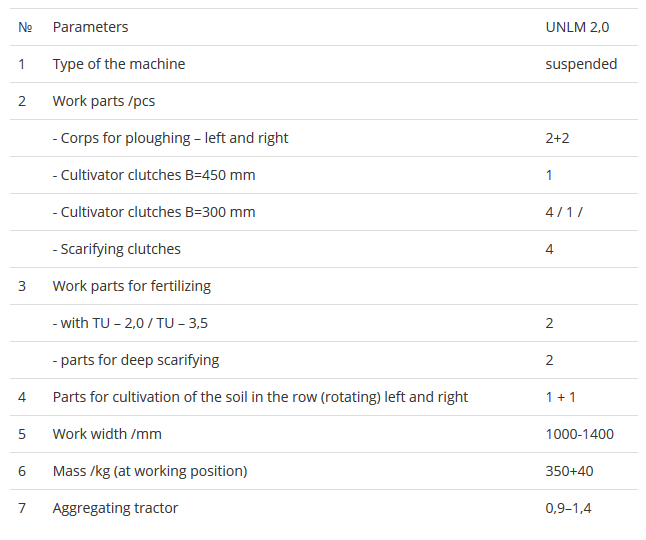The height and width of the screenshot is (540, 646).
Task: Click the 'UNLM 2,0' column header
Action: point(577,27)
